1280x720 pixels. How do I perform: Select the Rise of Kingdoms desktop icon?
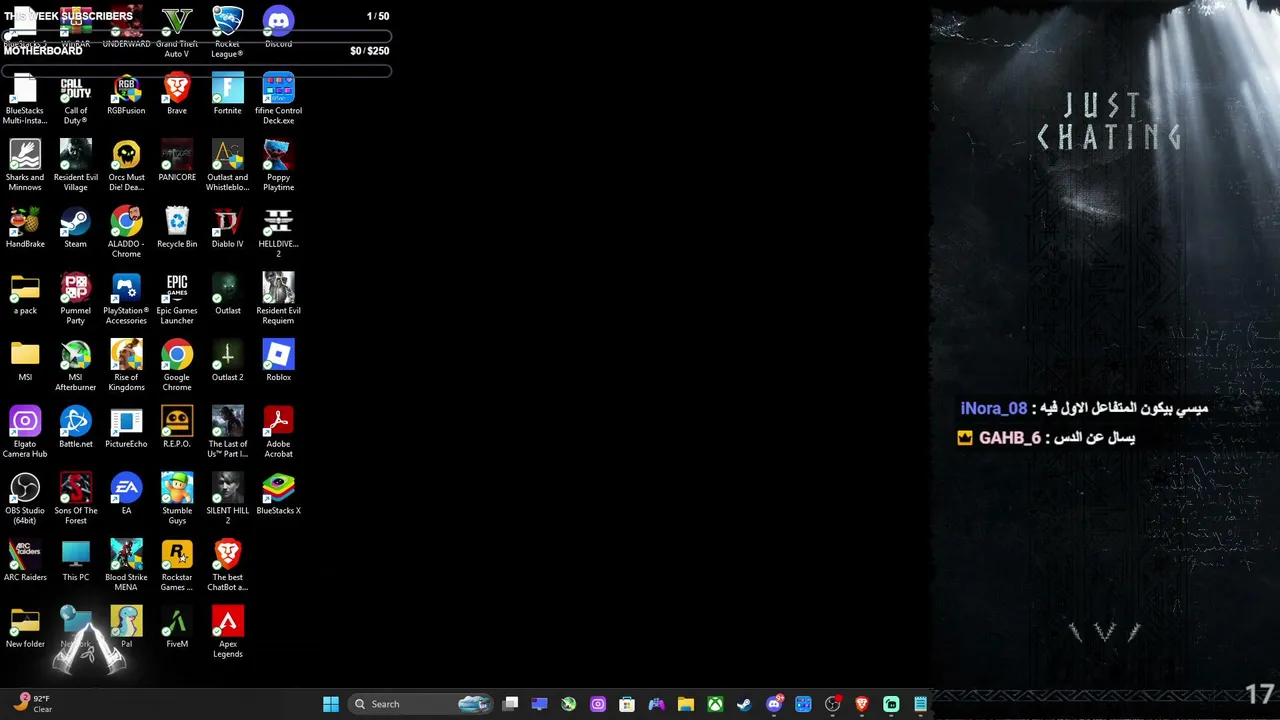(126, 366)
